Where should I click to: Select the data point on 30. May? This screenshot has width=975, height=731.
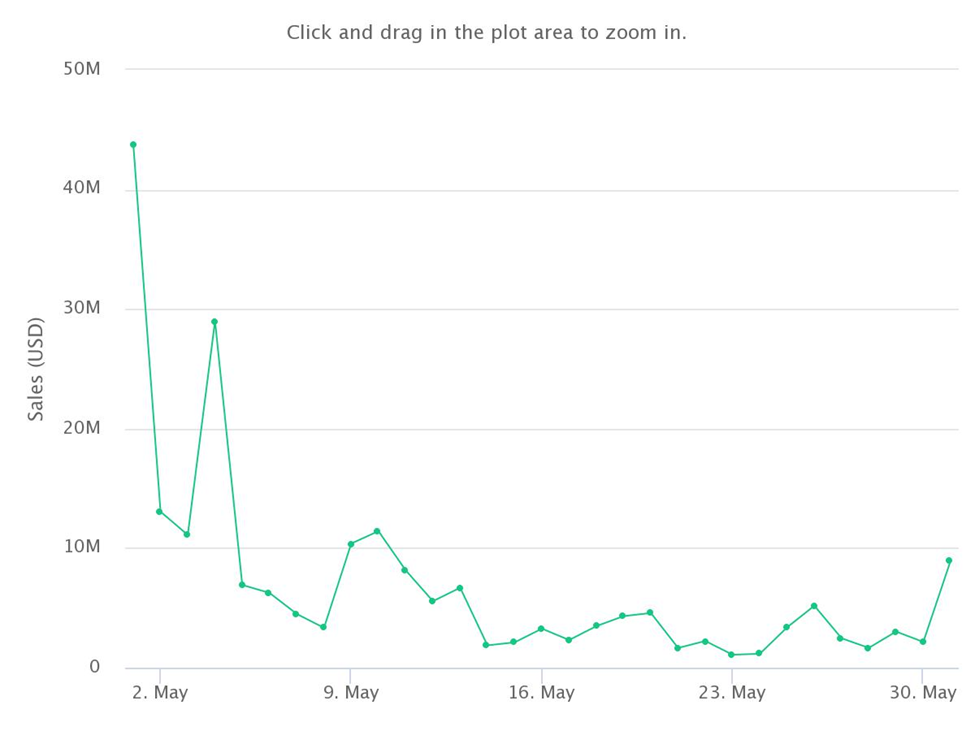coord(923,641)
